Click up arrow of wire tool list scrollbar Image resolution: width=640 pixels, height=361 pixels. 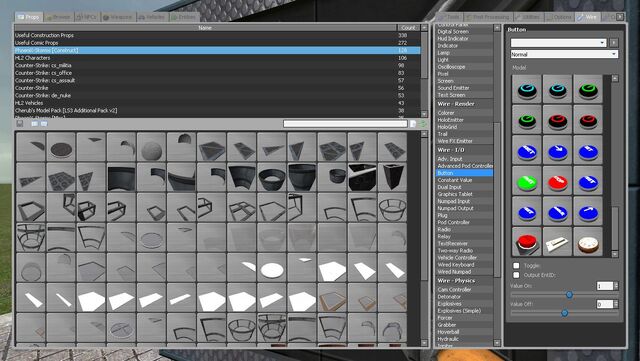497,28
